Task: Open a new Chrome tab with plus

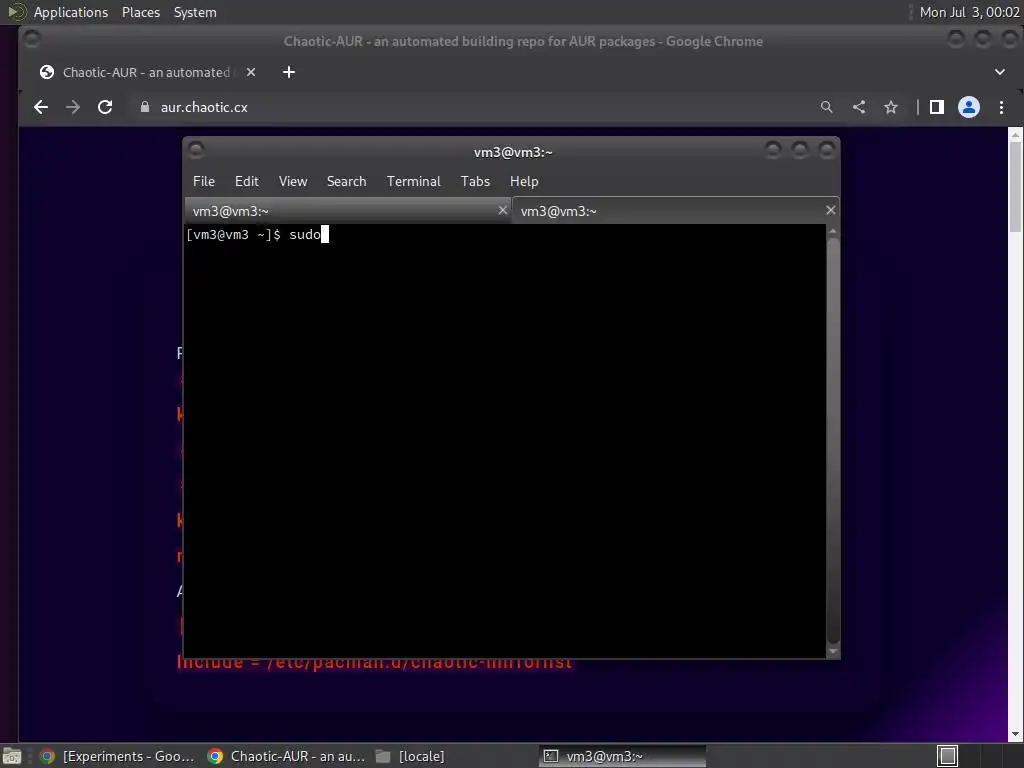Action: tap(289, 72)
